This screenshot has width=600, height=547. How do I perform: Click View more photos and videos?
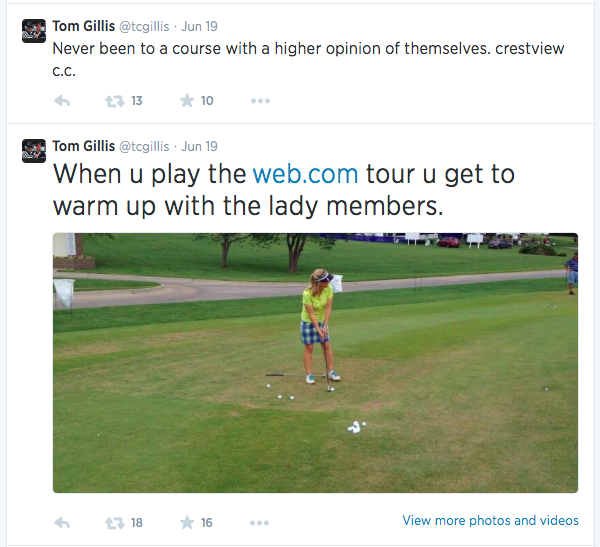point(490,520)
